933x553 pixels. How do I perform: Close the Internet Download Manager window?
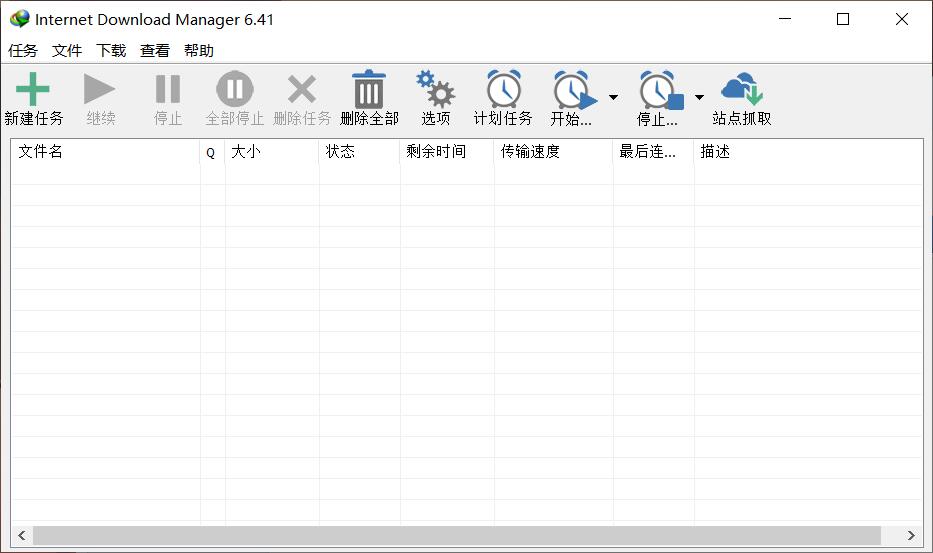click(901, 19)
